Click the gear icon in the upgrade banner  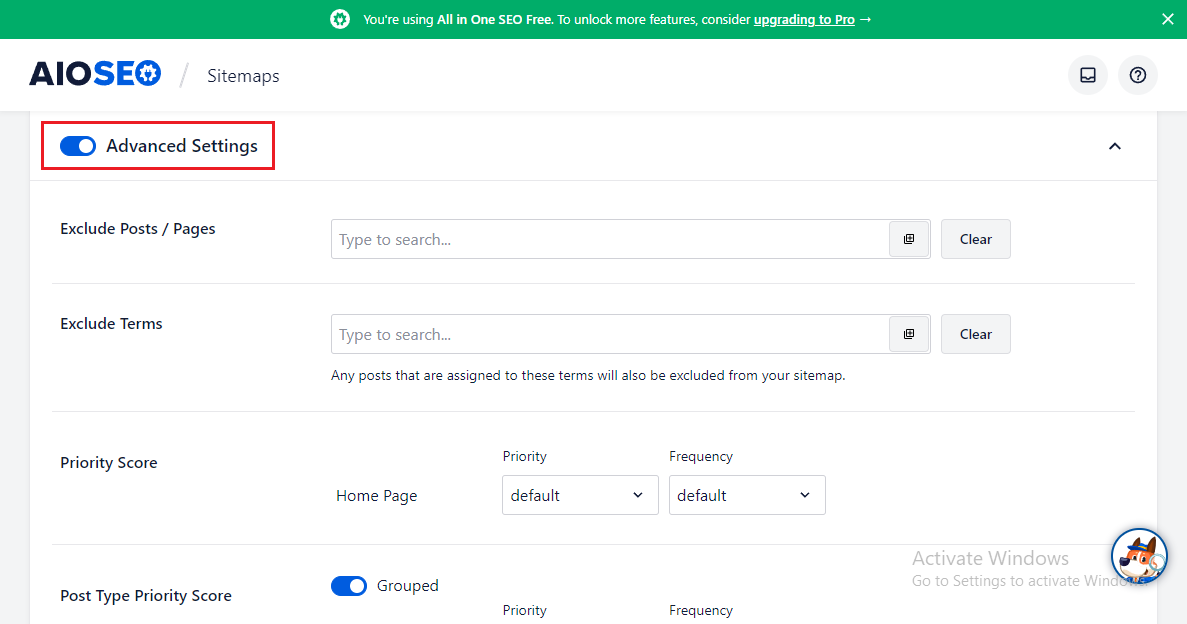pyautogui.click(x=339, y=19)
